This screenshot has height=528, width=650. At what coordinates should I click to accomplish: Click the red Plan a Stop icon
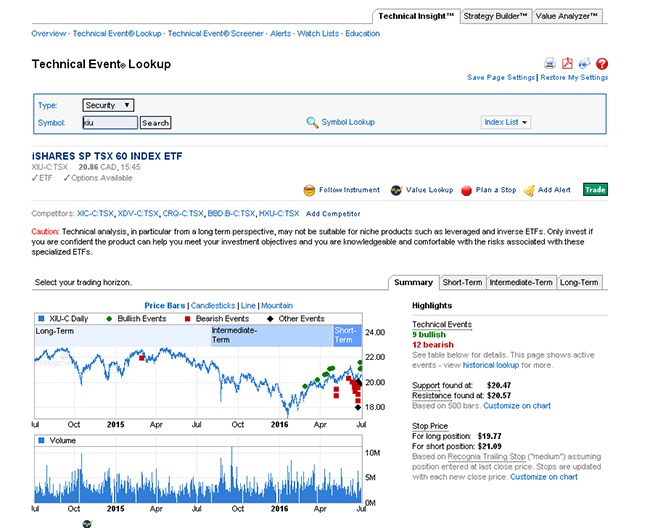[466, 190]
